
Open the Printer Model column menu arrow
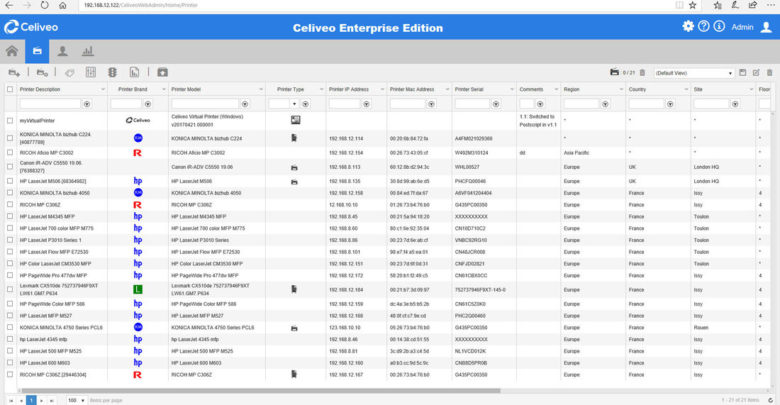tap(261, 90)
